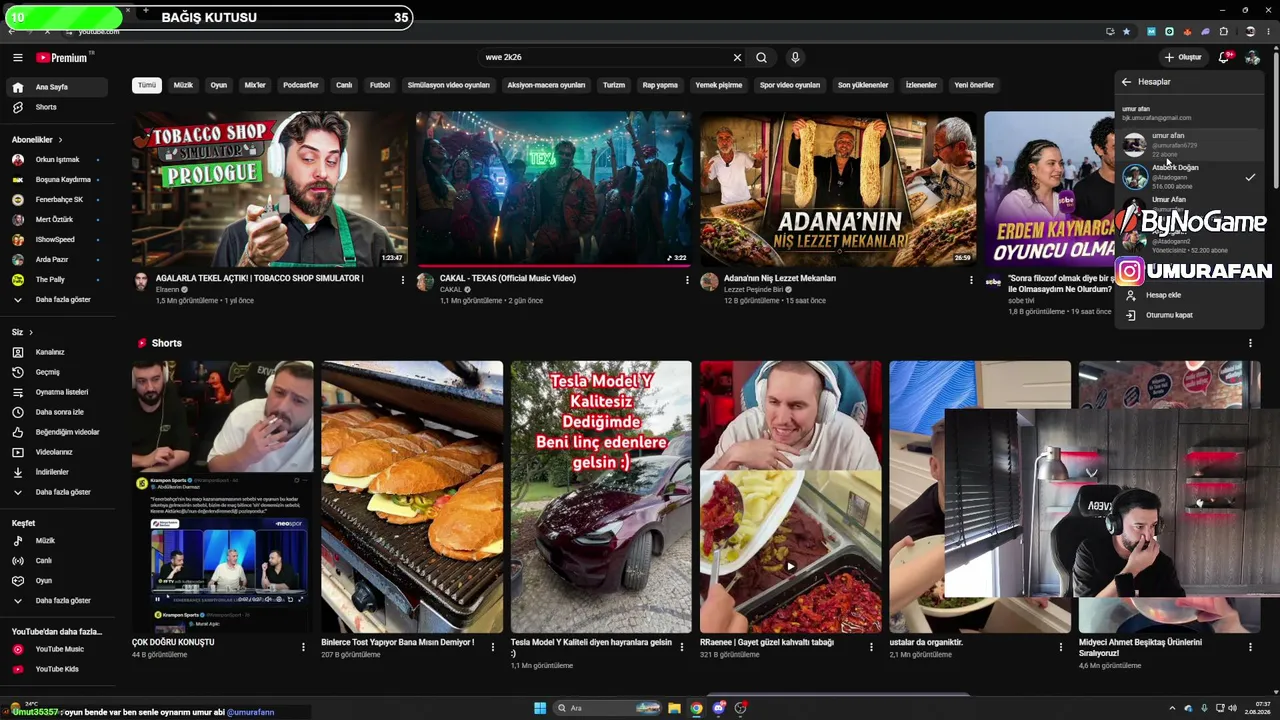Open the Binlerce Tost Yapıyor short

[x=412, y=497]
